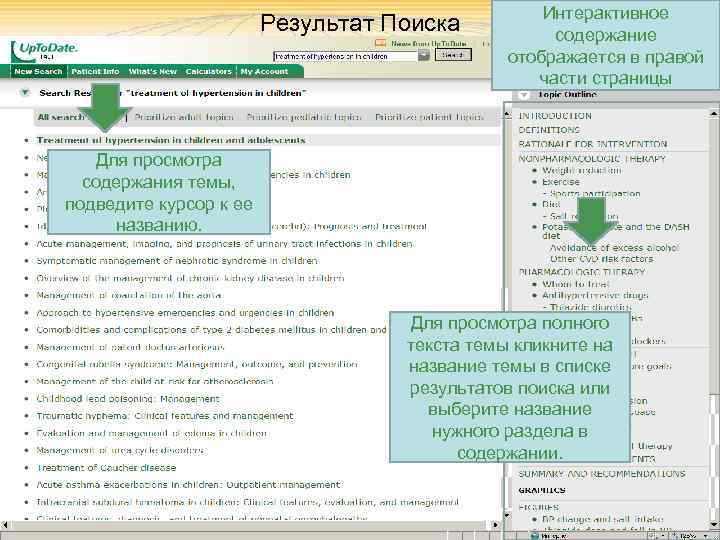Jump to PHARMACOLOGIC THERAPY section
This screenshot has width=720, height=540.
pos(582,272)
